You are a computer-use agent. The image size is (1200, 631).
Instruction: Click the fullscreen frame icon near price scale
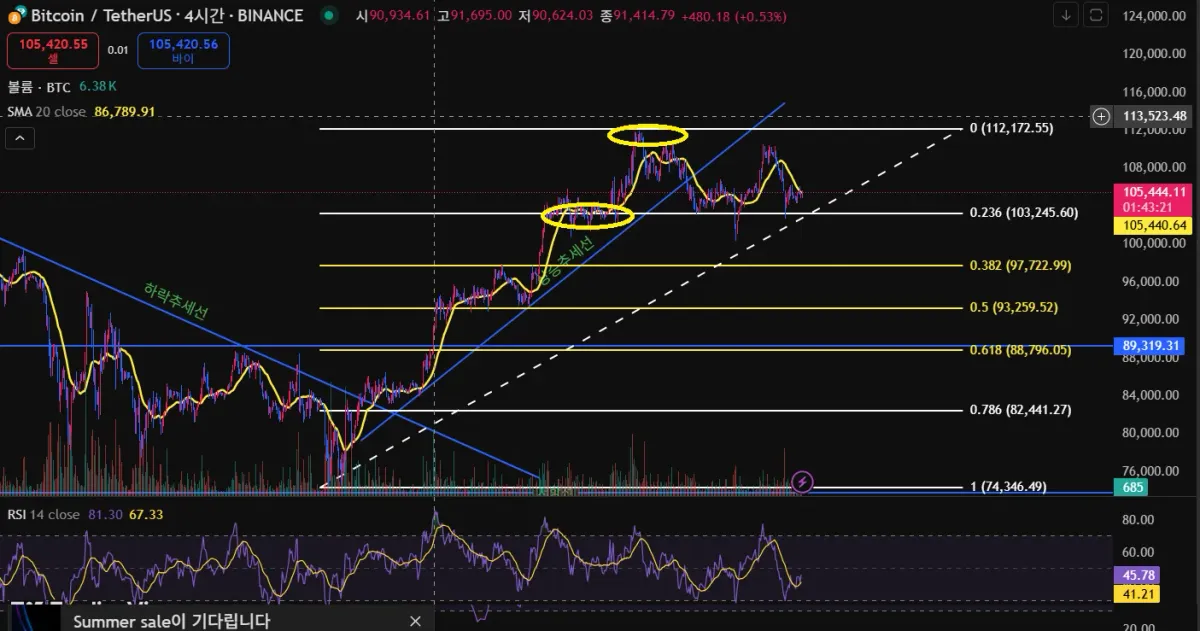pos(1096,15)
